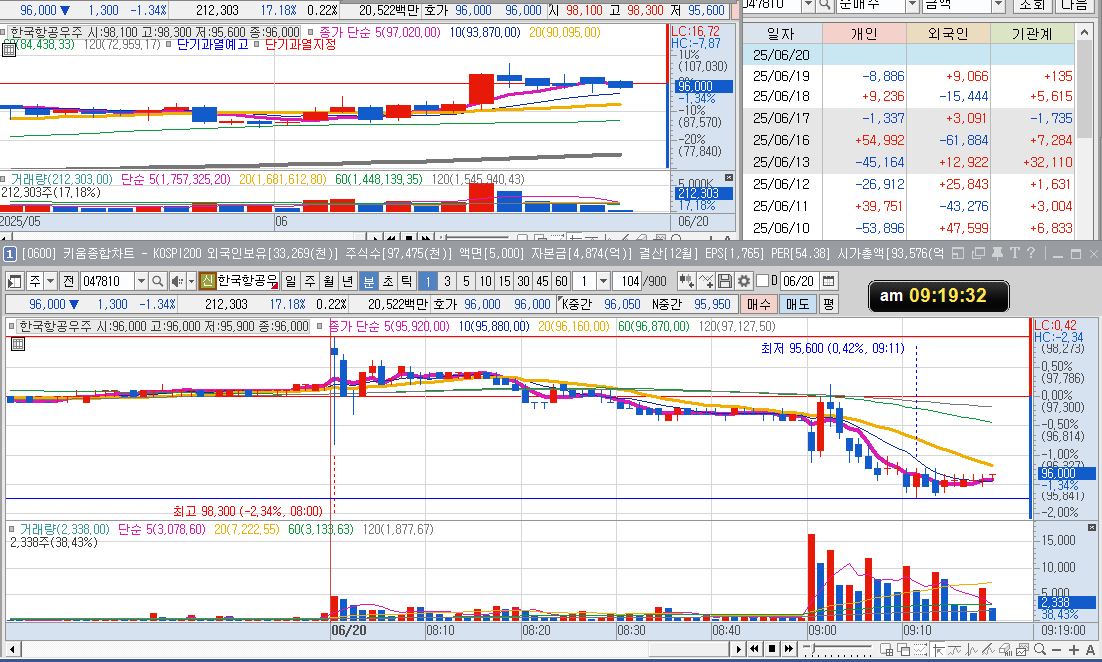Collapse the daily chart volume pane with its corner button

coord(729,178)
